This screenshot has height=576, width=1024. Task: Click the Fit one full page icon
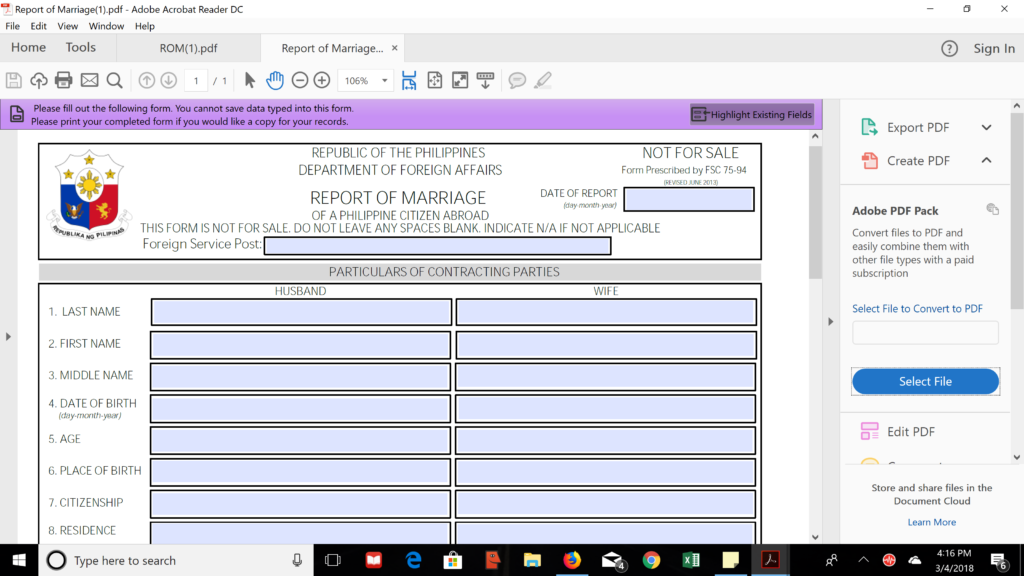click(x=434, y=80)
